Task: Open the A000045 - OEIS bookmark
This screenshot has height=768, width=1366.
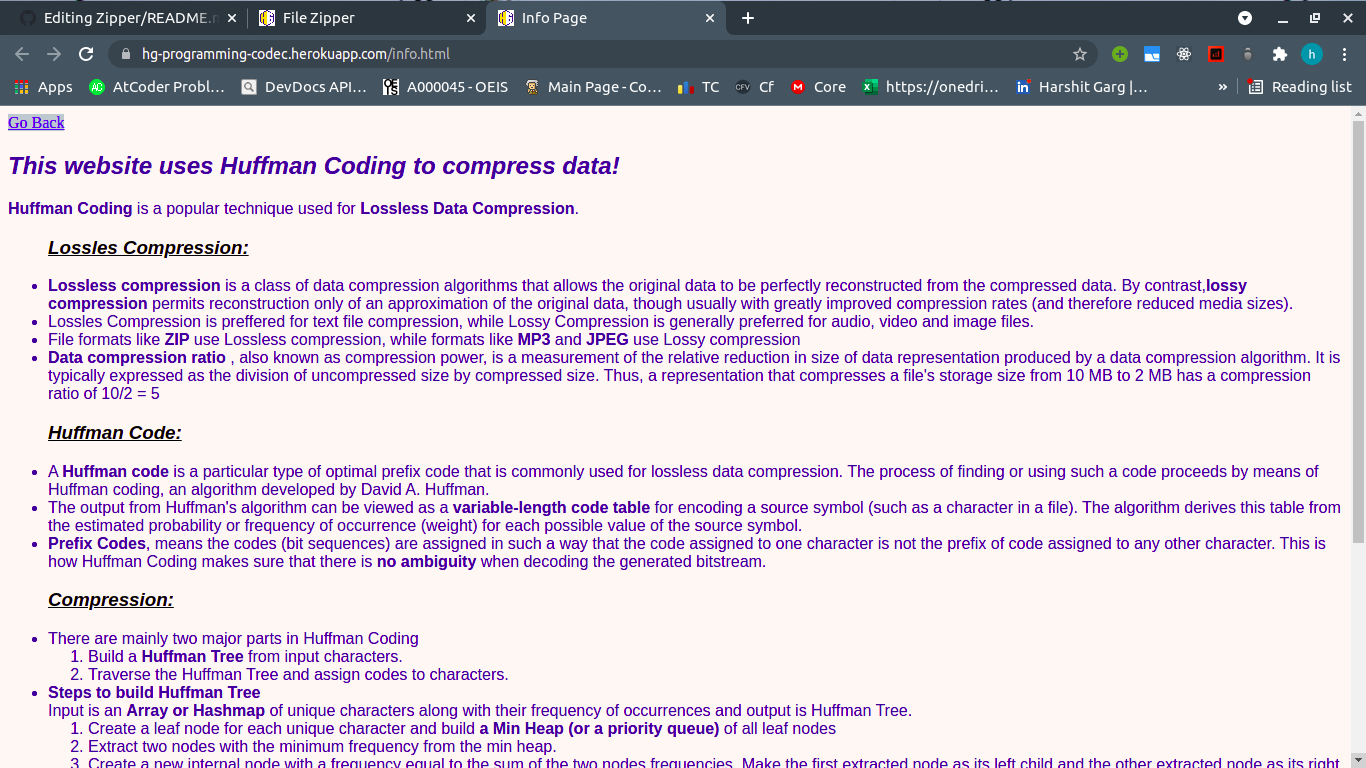Action: (445, 87)
